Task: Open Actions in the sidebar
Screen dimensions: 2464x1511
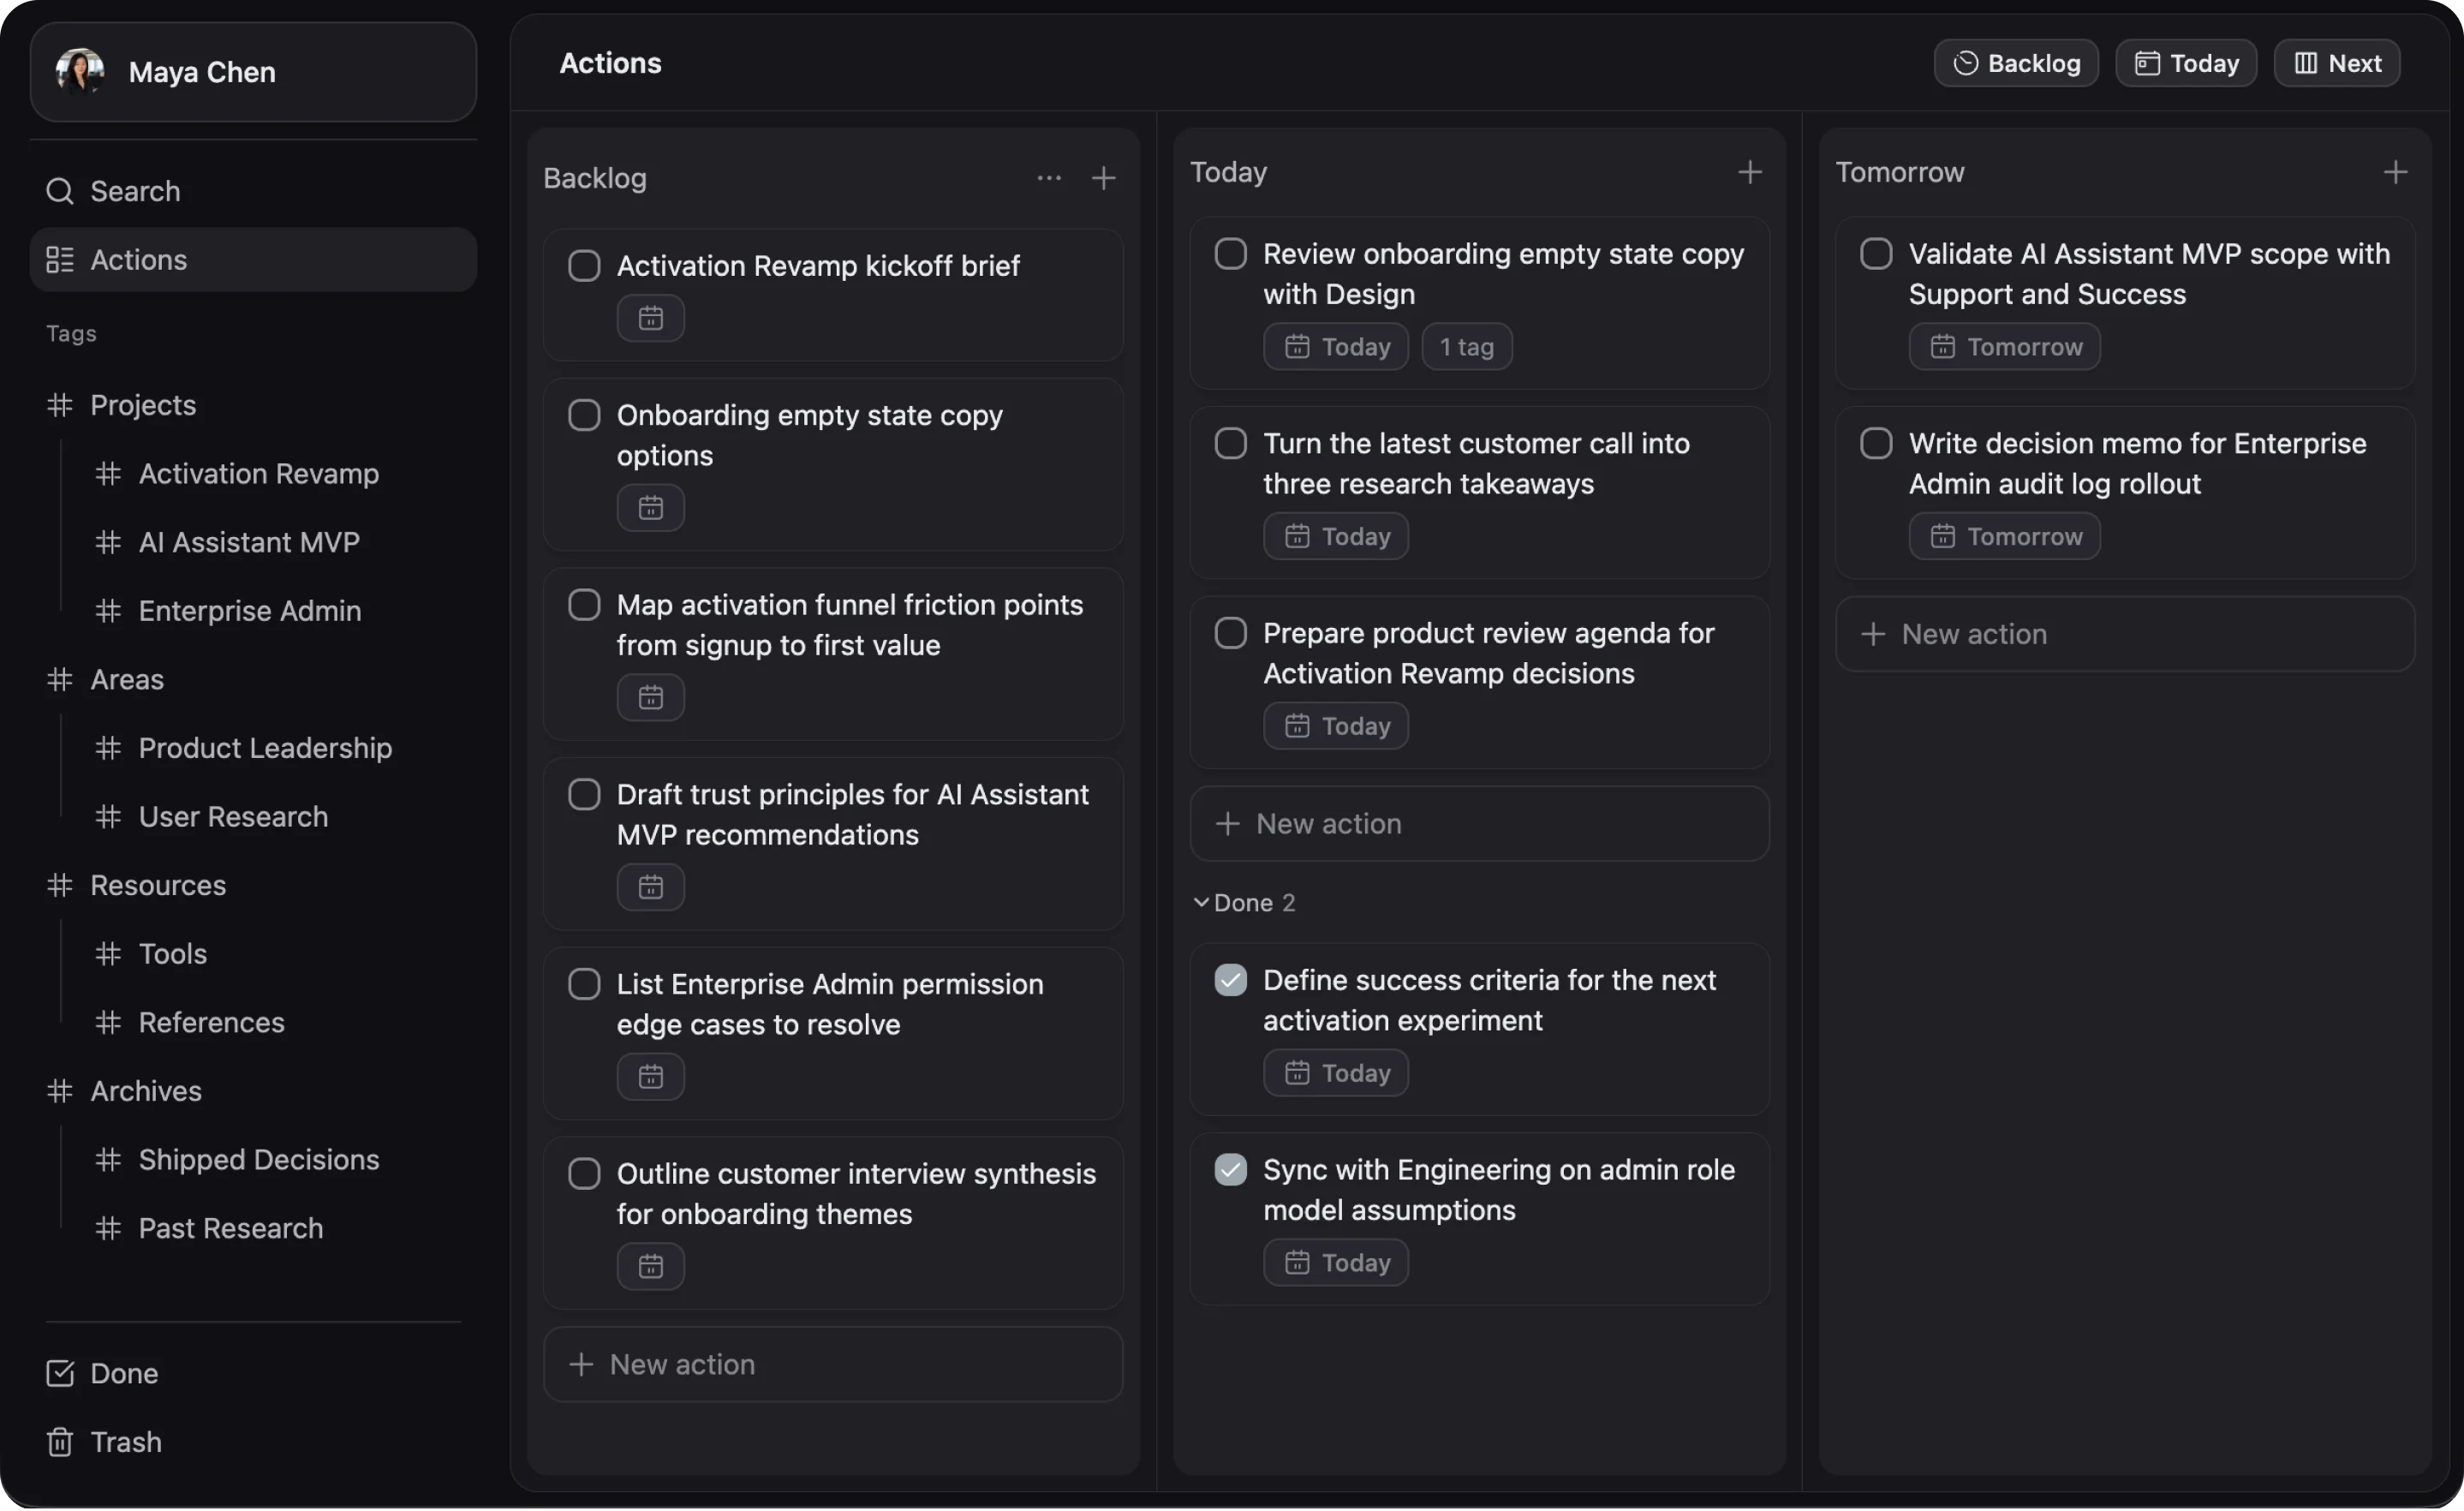Action: [x=253, y=260]
